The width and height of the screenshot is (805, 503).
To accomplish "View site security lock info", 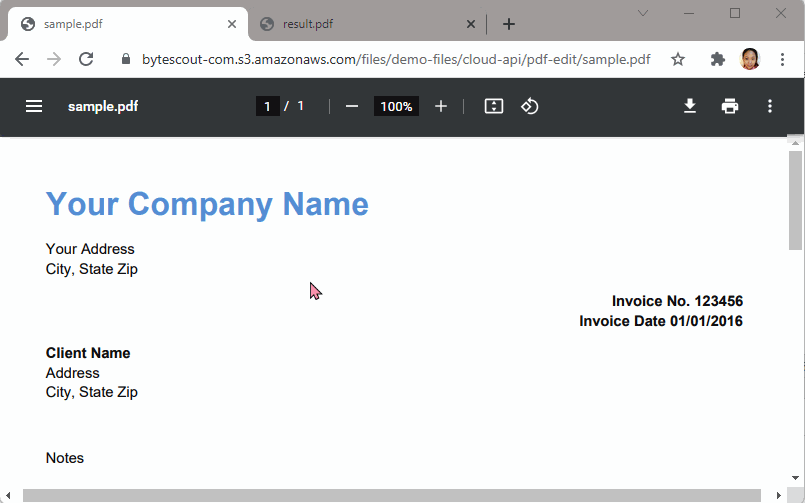I will coord(126,59).
